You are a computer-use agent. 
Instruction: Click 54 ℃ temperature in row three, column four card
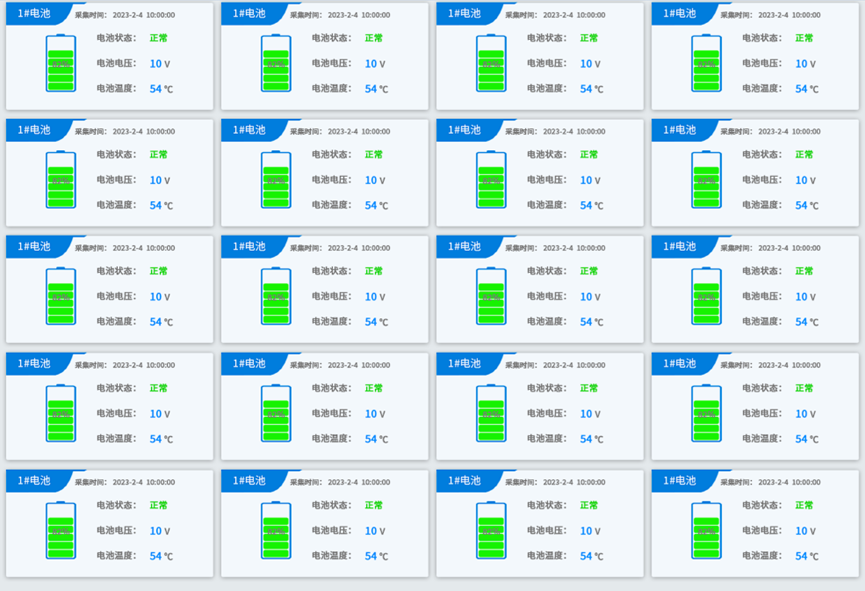pos(807,322)
